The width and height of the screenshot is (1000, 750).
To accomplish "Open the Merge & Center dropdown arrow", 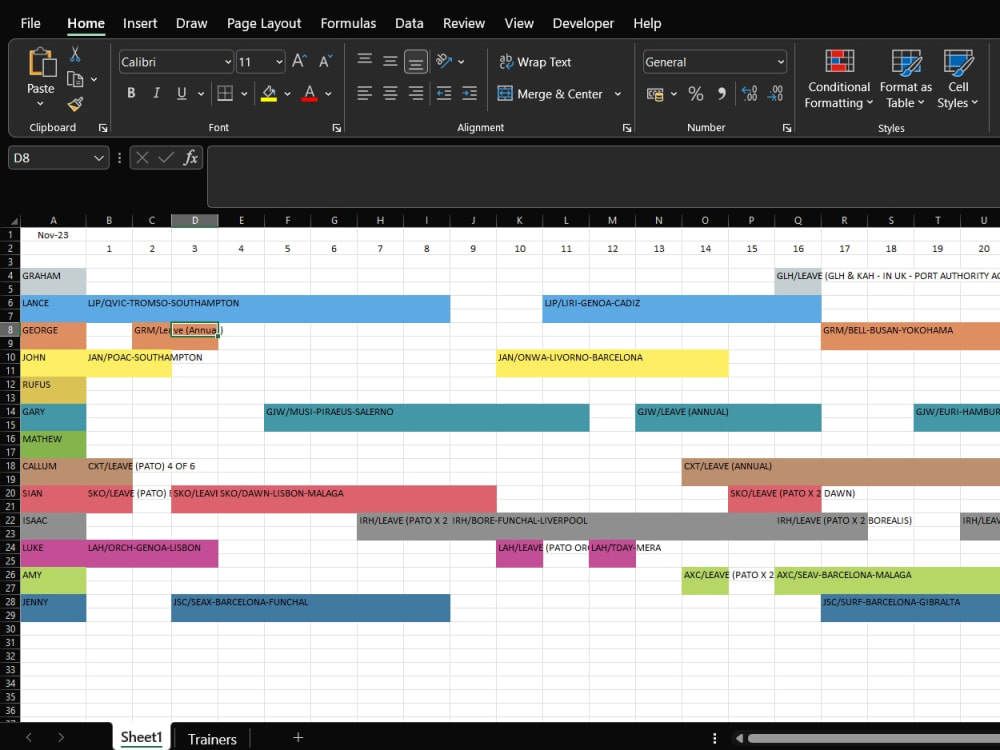I will click(618, 94).
